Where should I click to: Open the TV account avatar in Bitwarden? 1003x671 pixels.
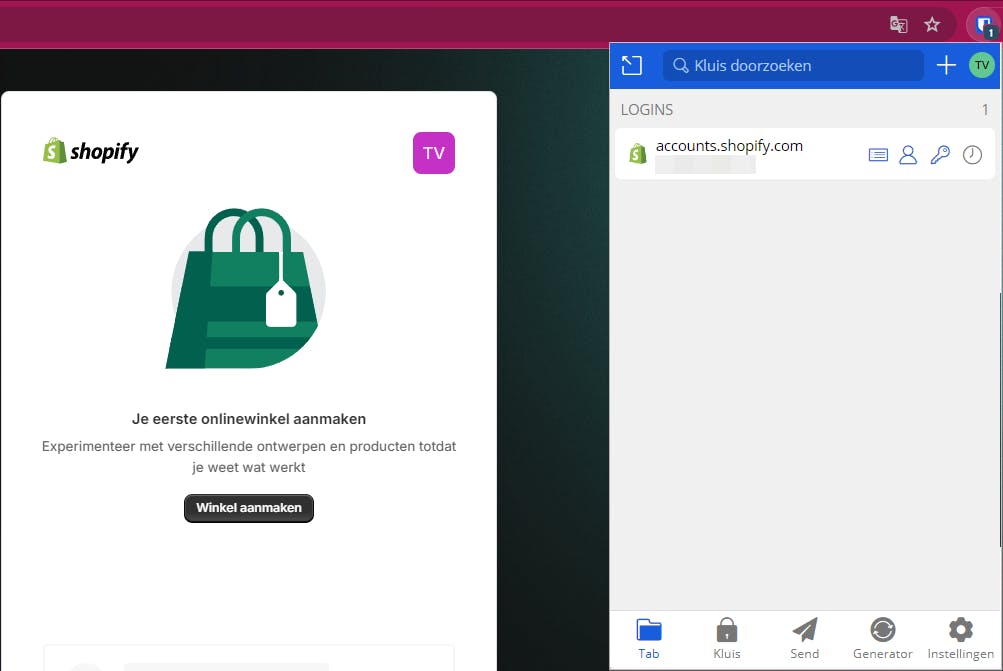click(982, 65)
